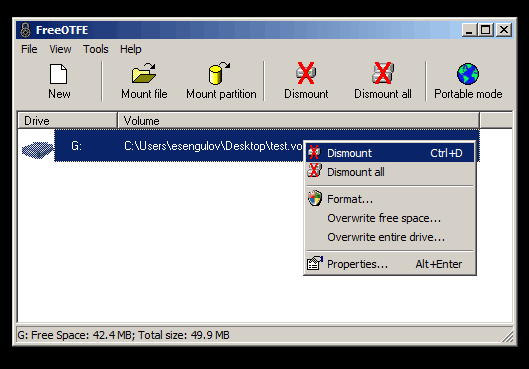
Task: Maximize the FreeOTFE window
Action: 486,30
